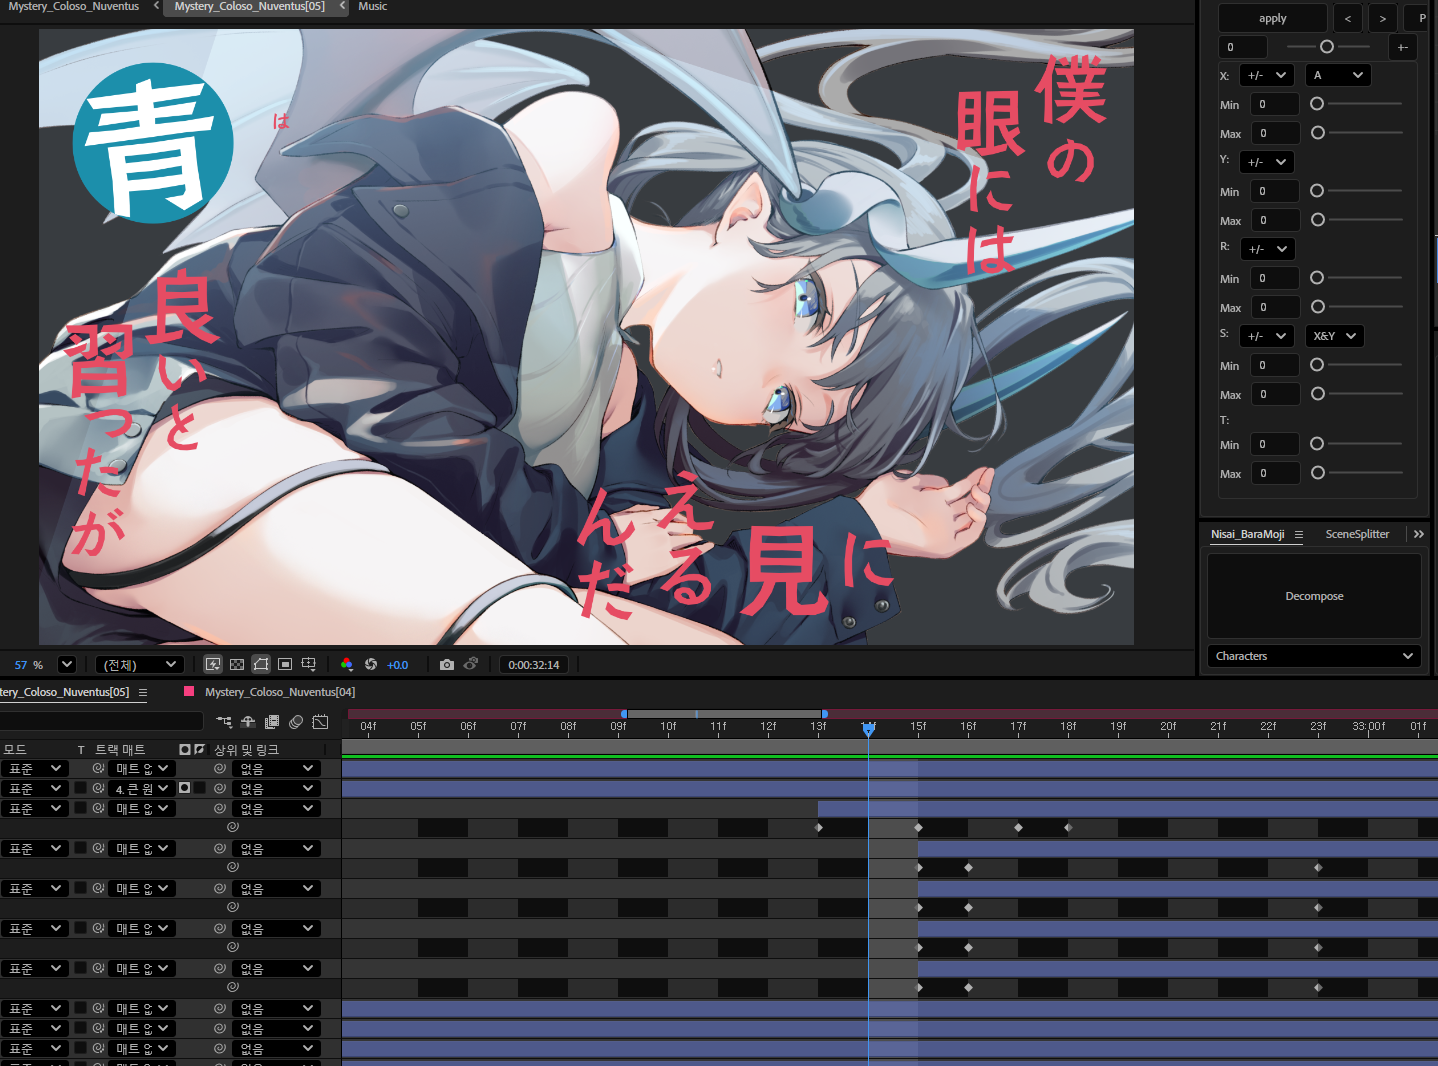
Task: Click the +- button
Action: pos(1403,47)
